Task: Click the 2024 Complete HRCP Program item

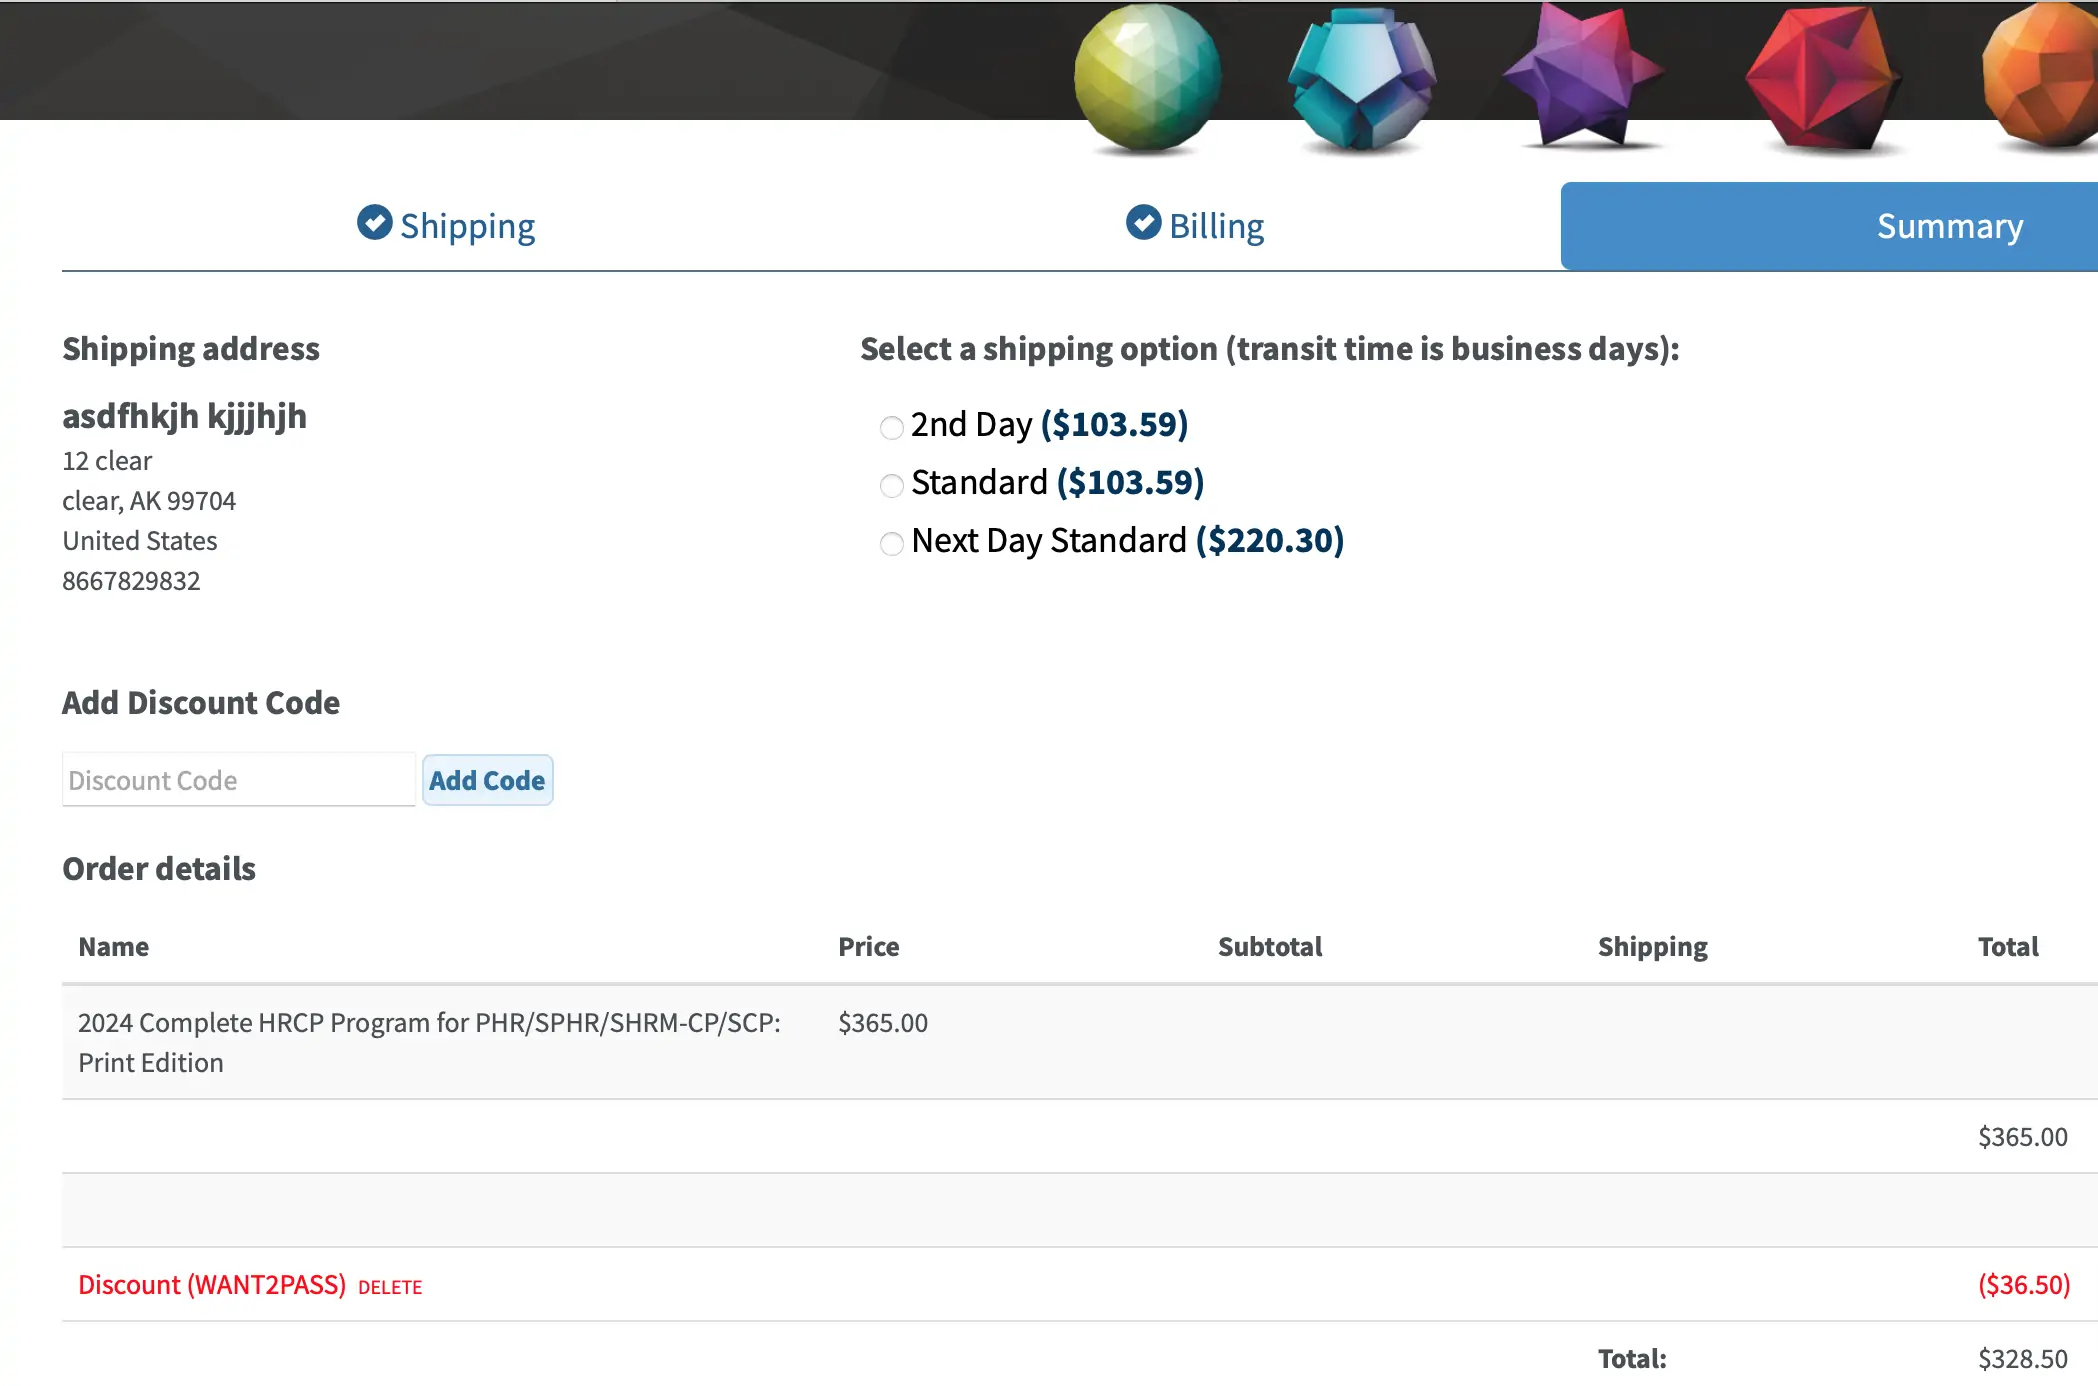Action: coord(429,1041)
